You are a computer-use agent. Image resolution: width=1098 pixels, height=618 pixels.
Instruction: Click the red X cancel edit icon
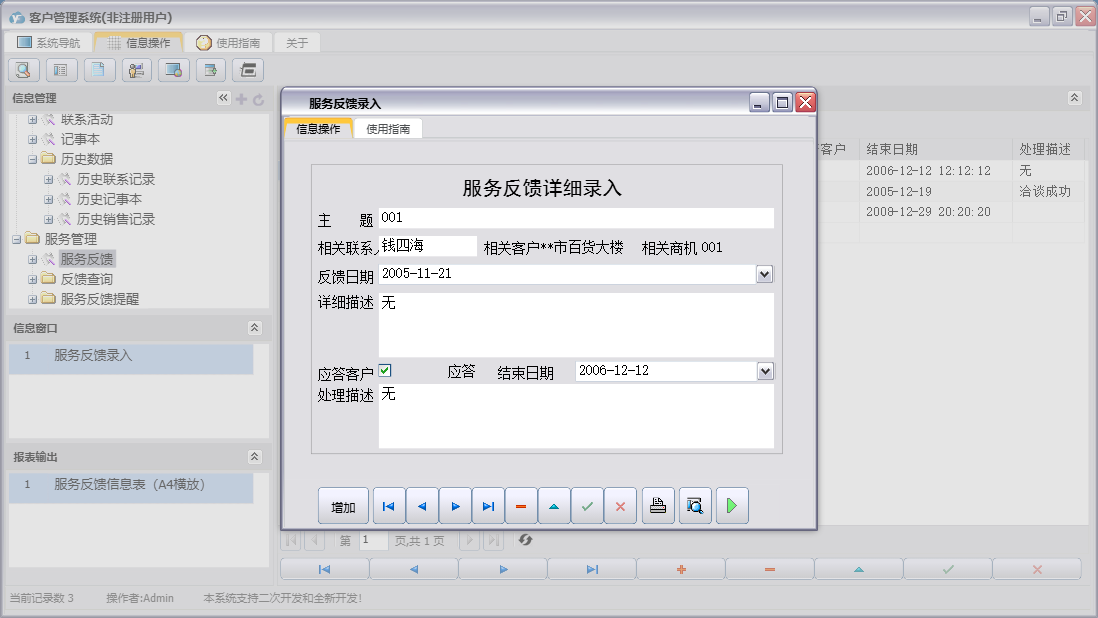(620, 507)
